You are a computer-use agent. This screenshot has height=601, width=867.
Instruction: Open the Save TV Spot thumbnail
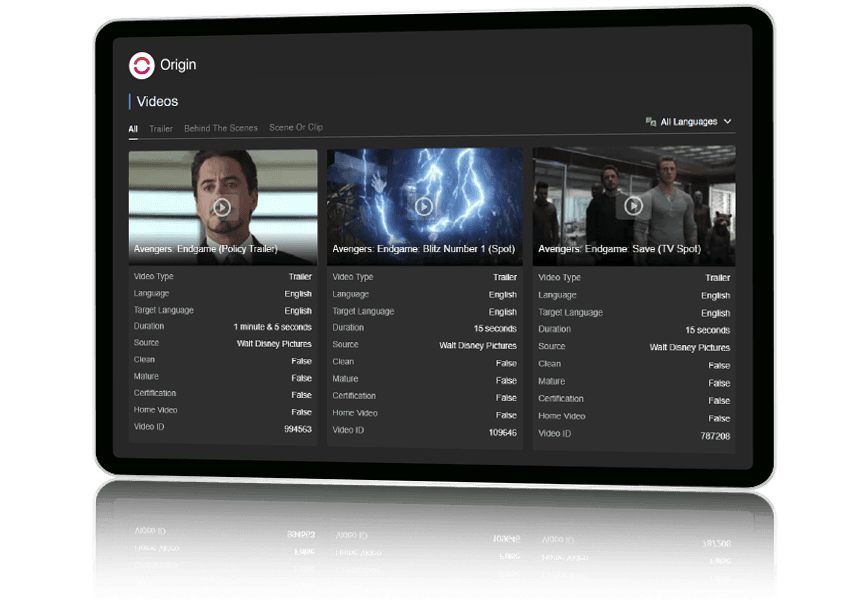pyautogui.click(x=634, y=206)
